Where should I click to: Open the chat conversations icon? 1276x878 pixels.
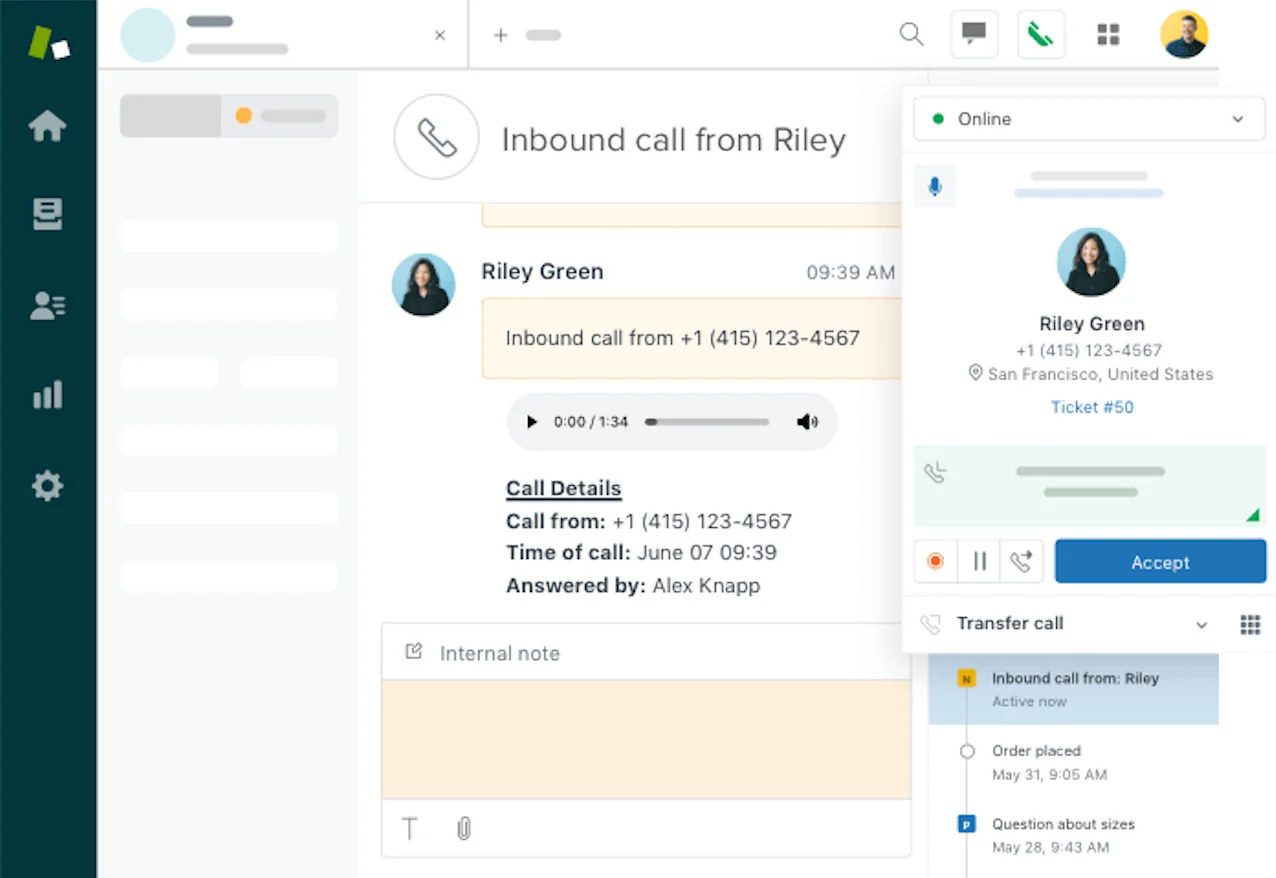974,34
